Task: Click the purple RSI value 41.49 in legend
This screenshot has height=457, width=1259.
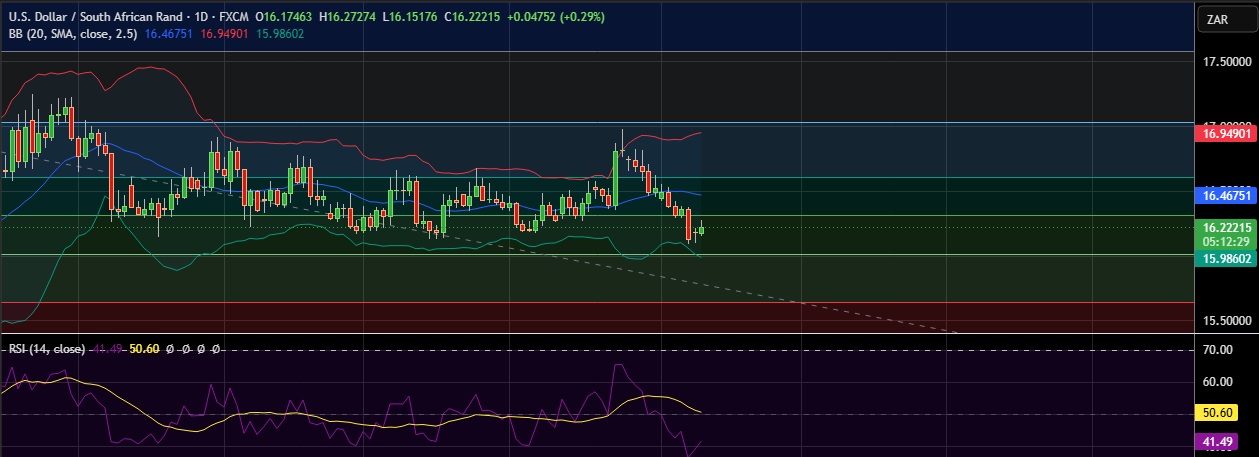Action: click(x=106, y=349)
